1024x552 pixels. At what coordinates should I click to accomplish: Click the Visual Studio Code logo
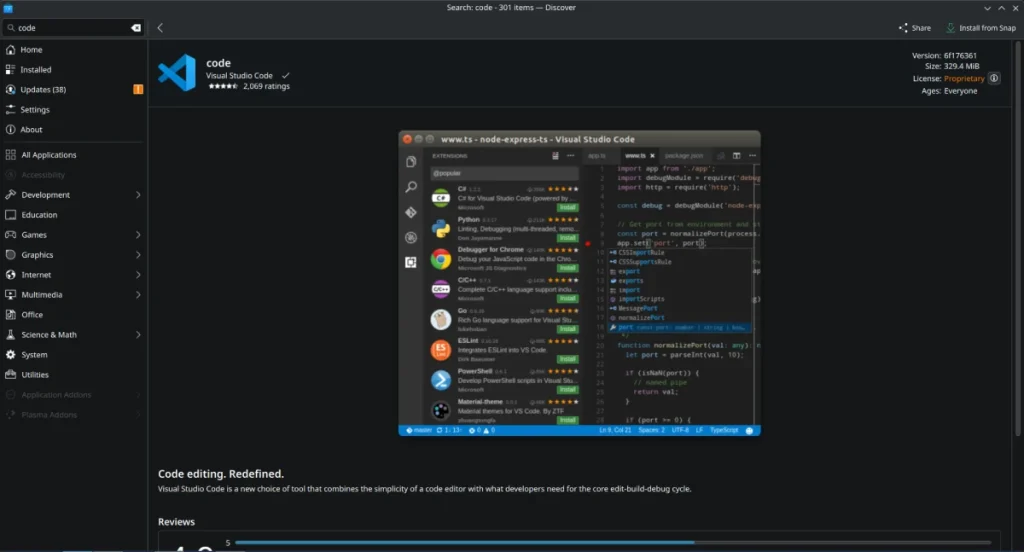point(177,73)
